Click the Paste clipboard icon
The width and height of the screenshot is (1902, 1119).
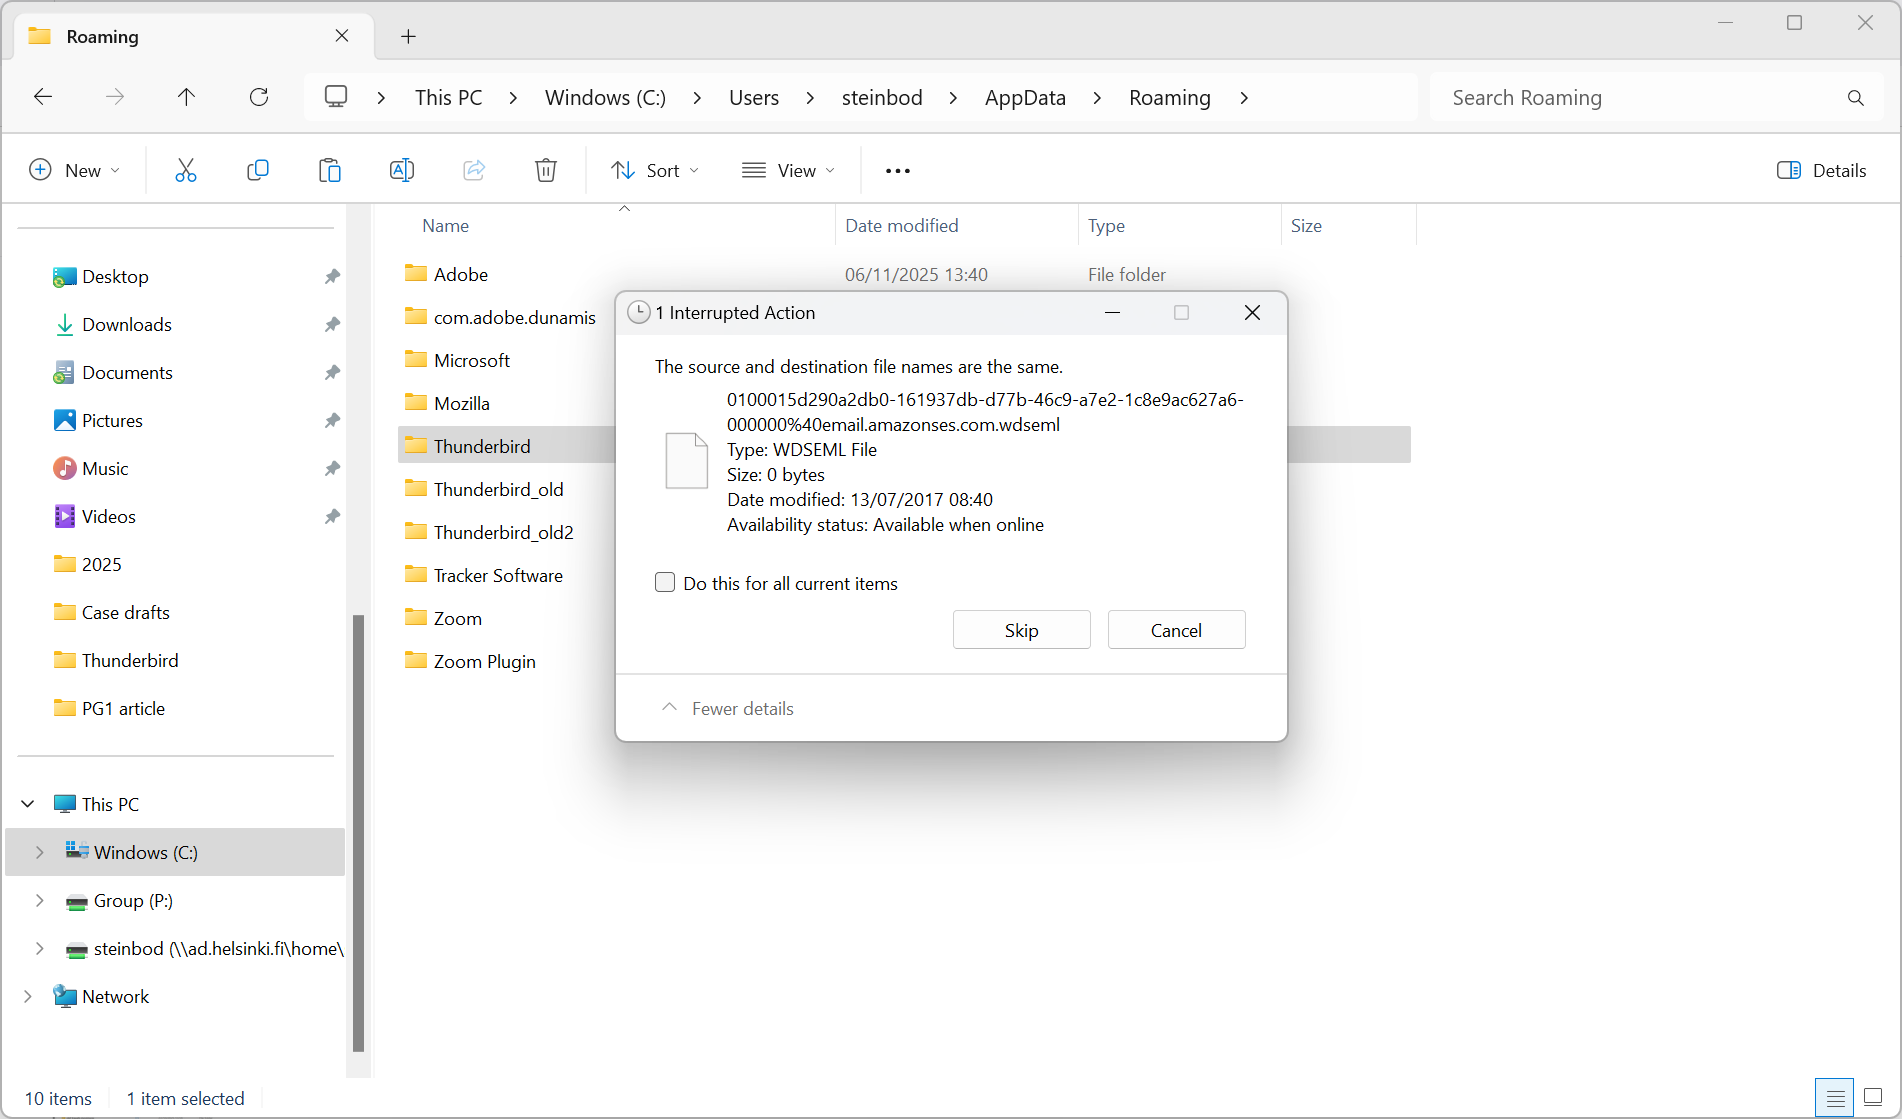[x=330, y=170]
